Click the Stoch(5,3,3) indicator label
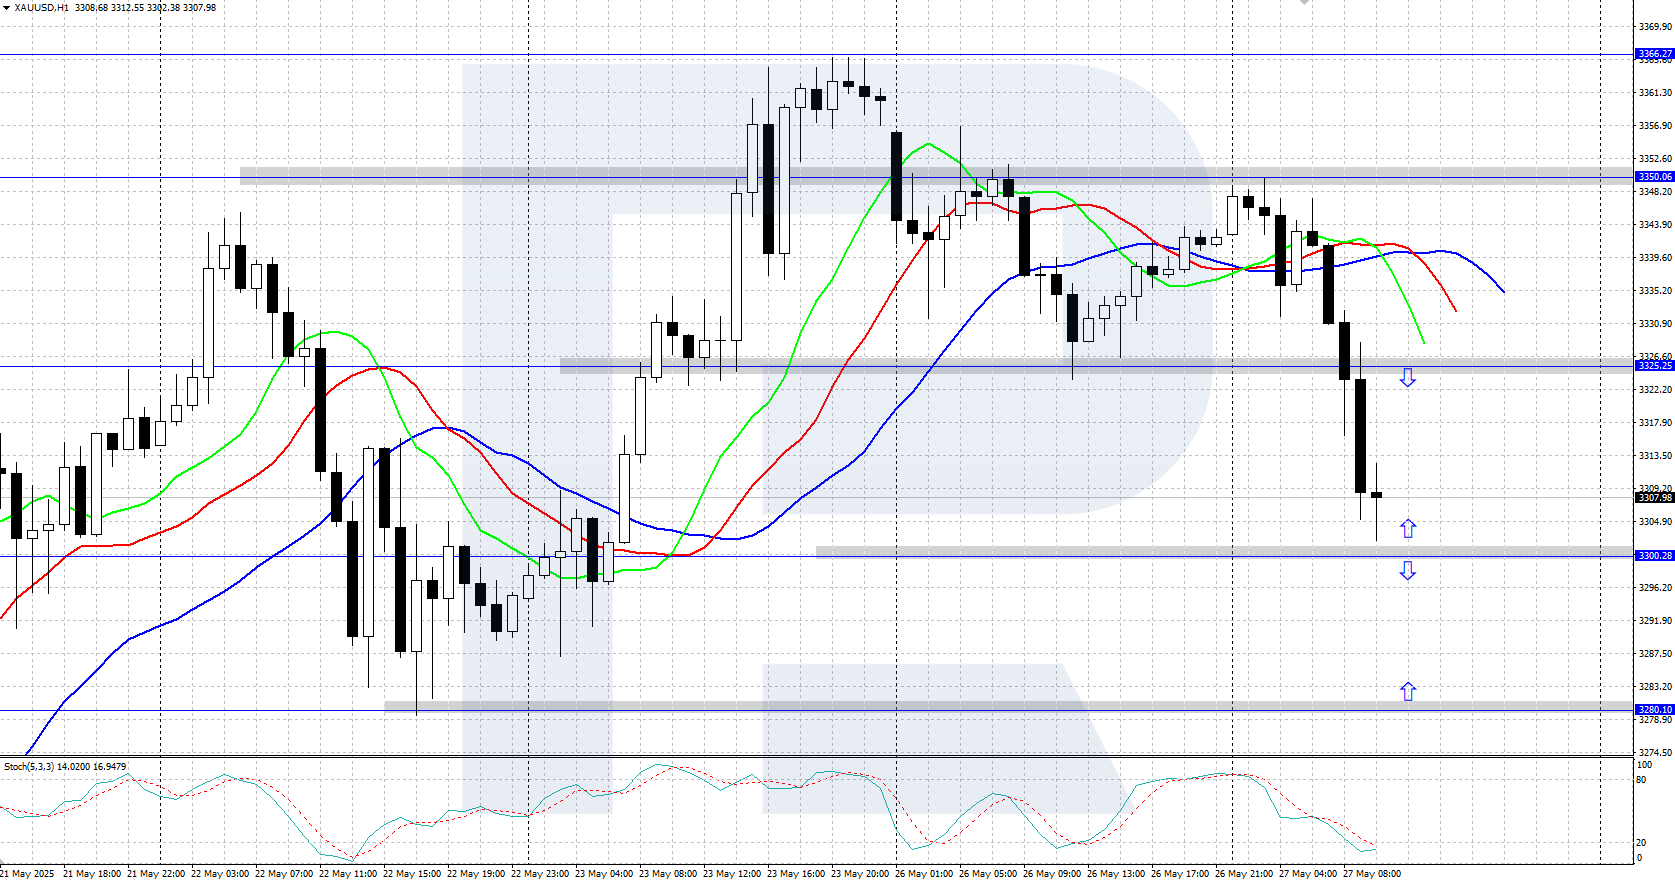The height and width of the screenshot is (880, 1675). coord(29,767)
